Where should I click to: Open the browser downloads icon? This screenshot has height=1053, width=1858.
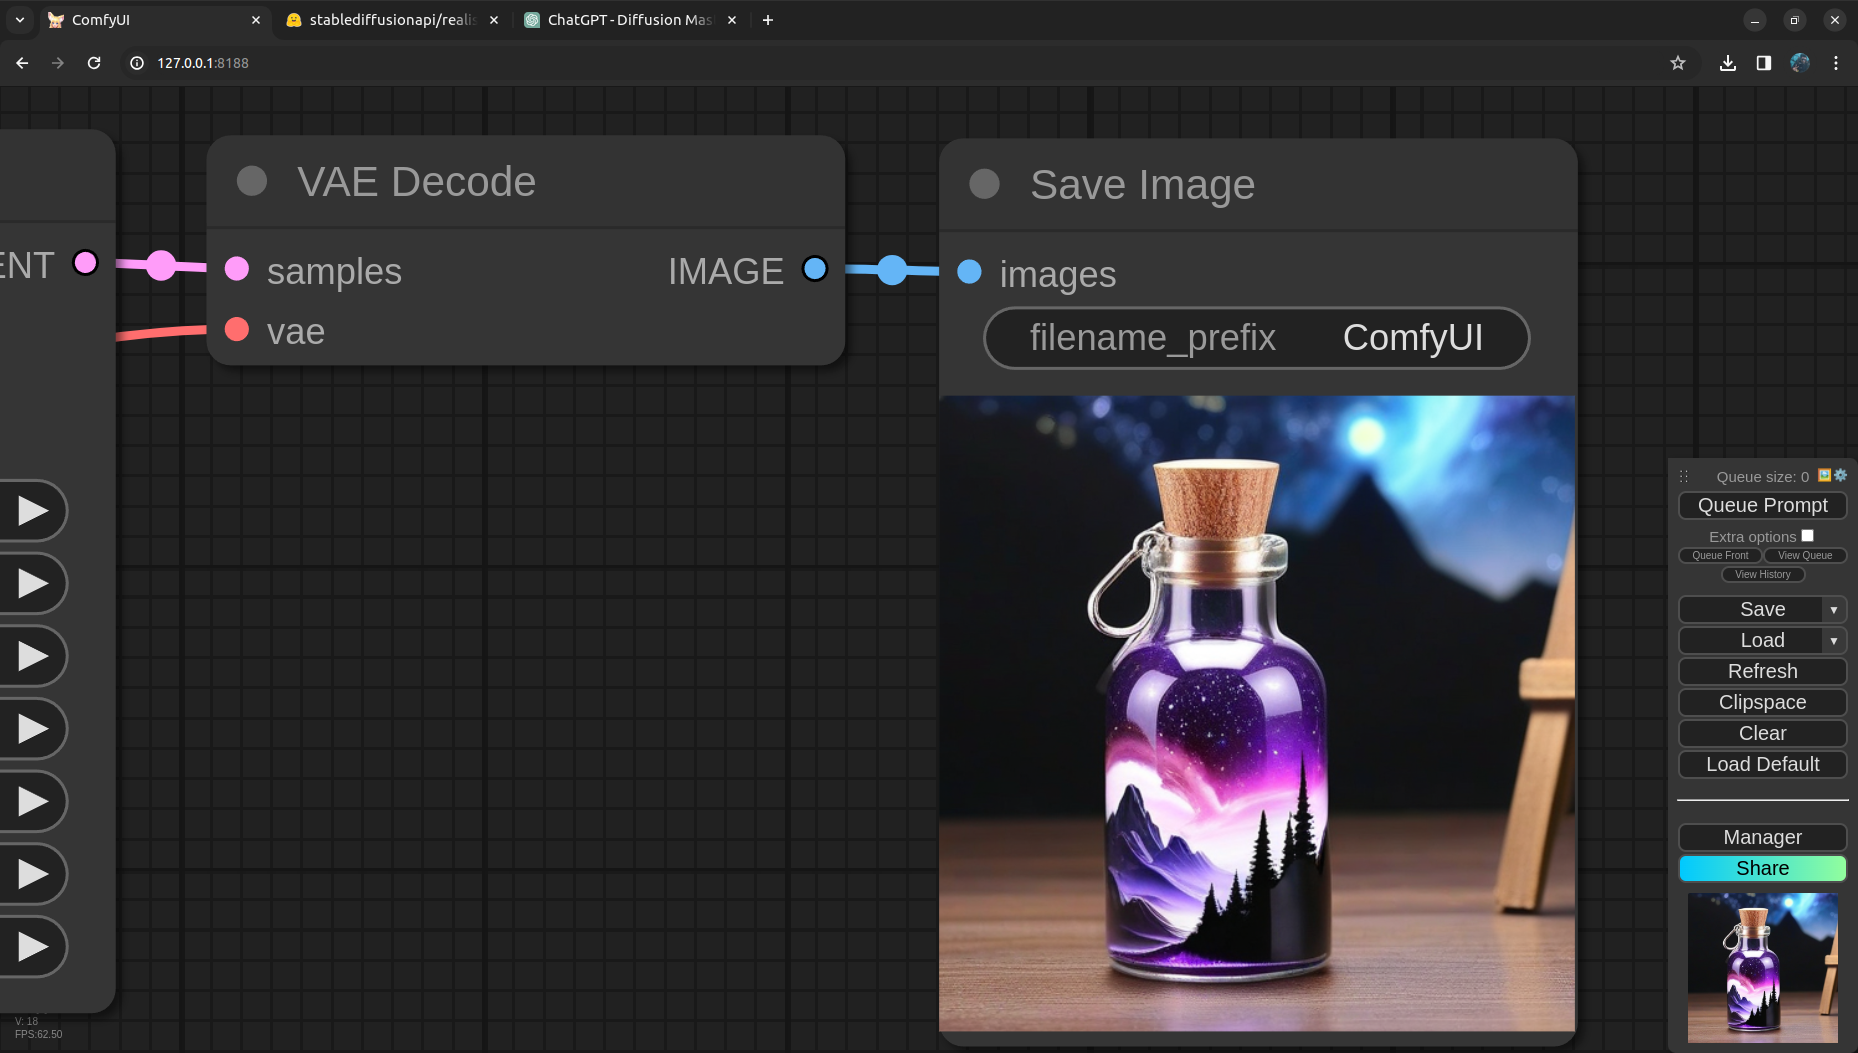[x=1728, y=63]
